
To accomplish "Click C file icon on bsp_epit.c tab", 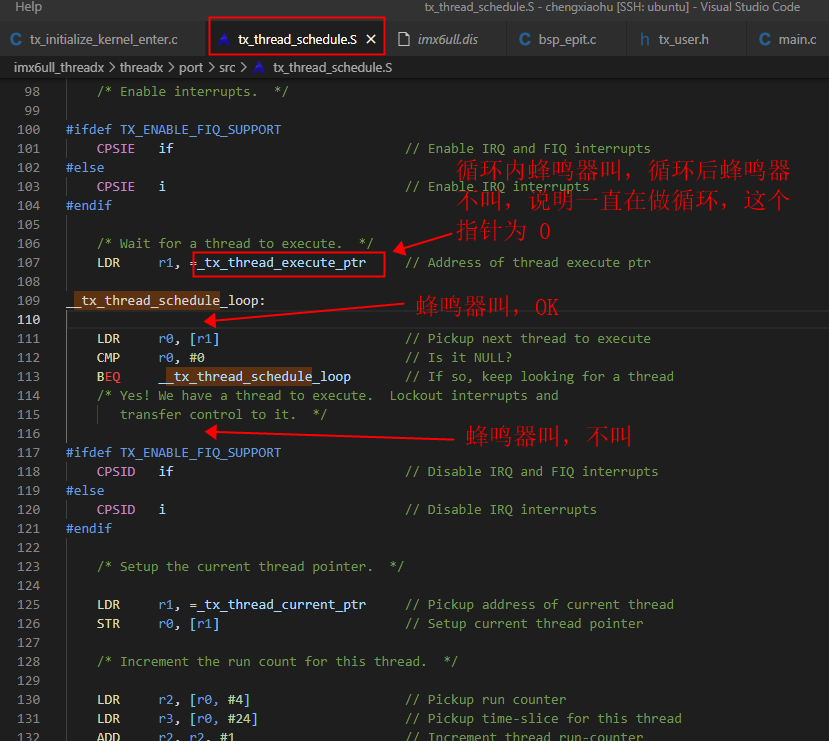I will [x=525, y=40].
